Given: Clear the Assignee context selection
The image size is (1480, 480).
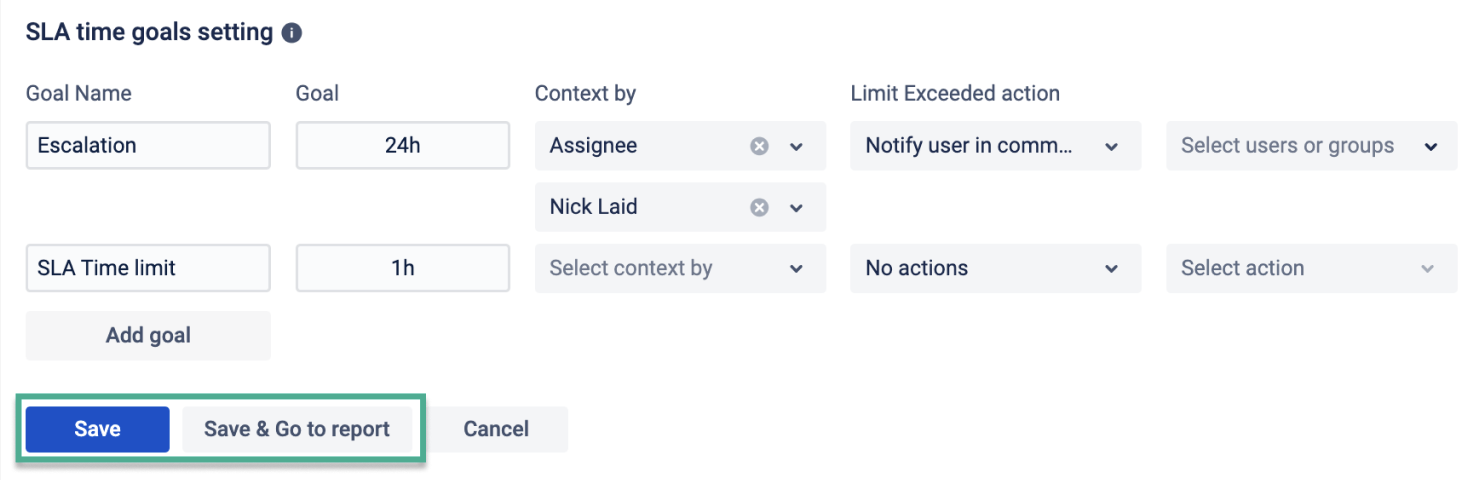Looking at the screenshot, I should 760,146.
